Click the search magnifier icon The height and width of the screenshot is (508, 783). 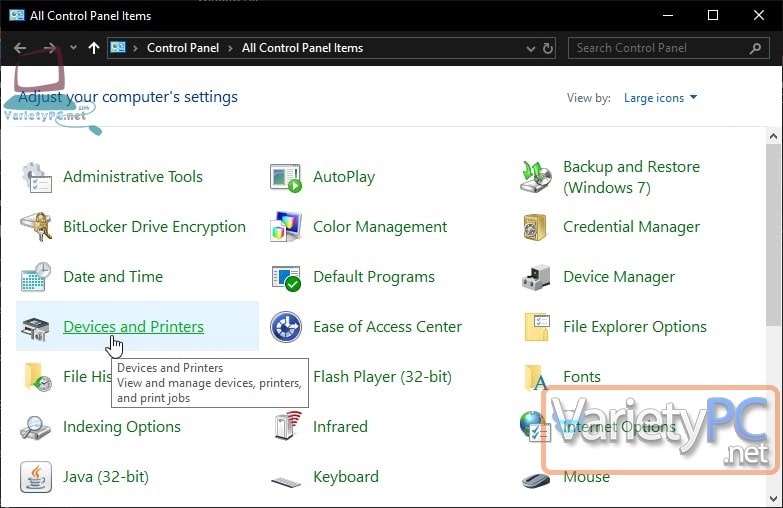pyautogui.click(x=756, y=48)
